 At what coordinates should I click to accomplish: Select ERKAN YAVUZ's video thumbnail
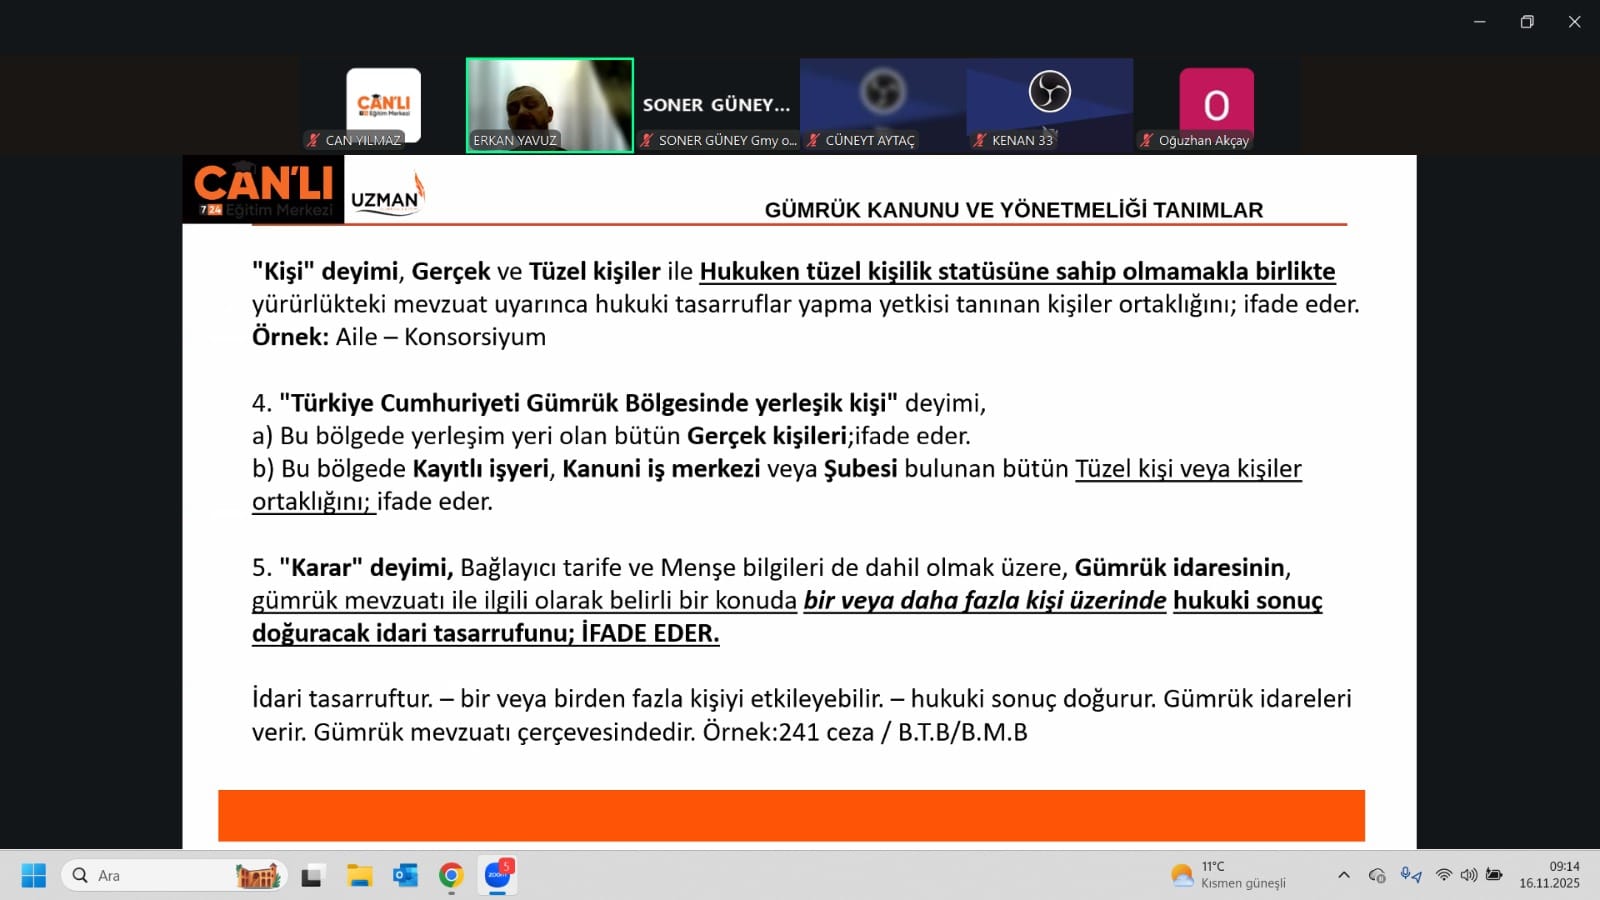(x=549, y=105)
